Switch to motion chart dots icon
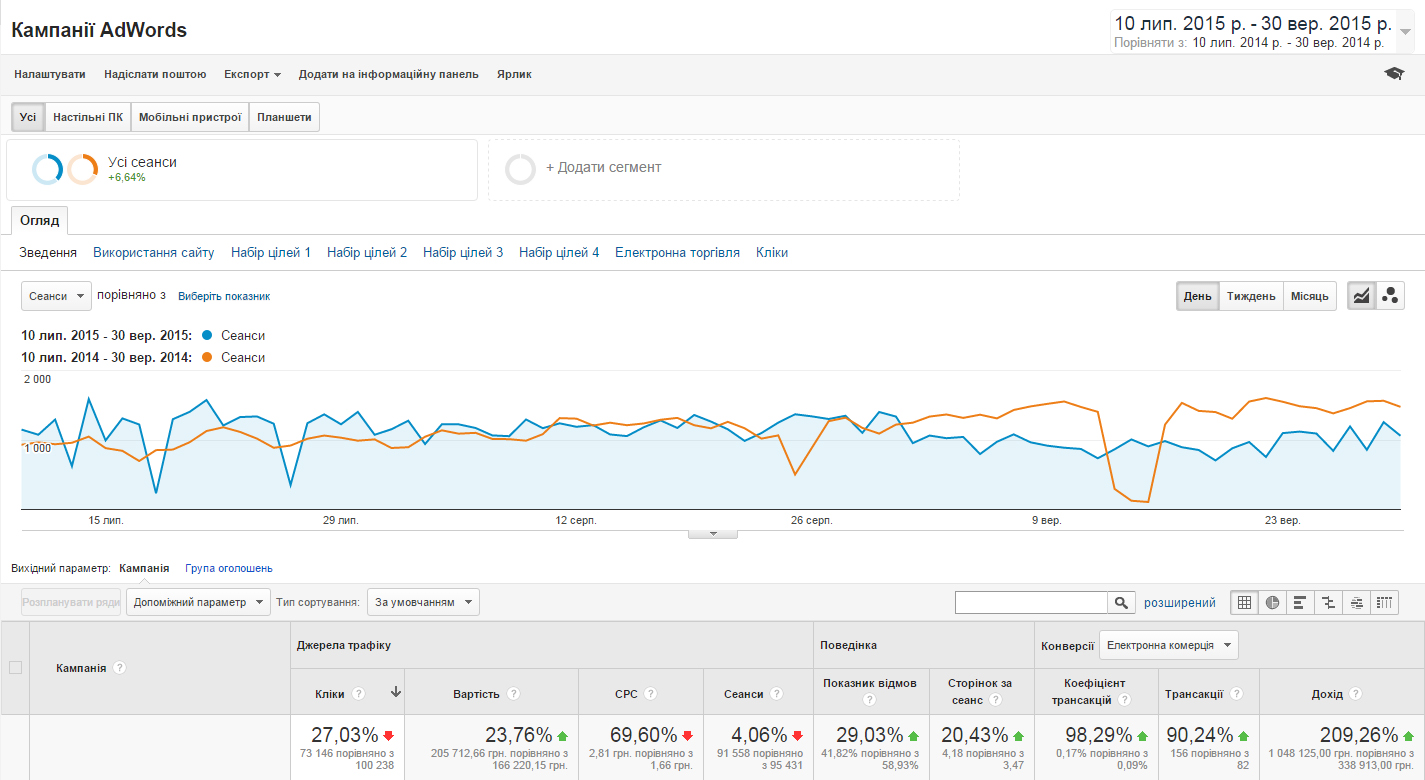Screen dimensions: 1425x780 tap(1390, 296)
